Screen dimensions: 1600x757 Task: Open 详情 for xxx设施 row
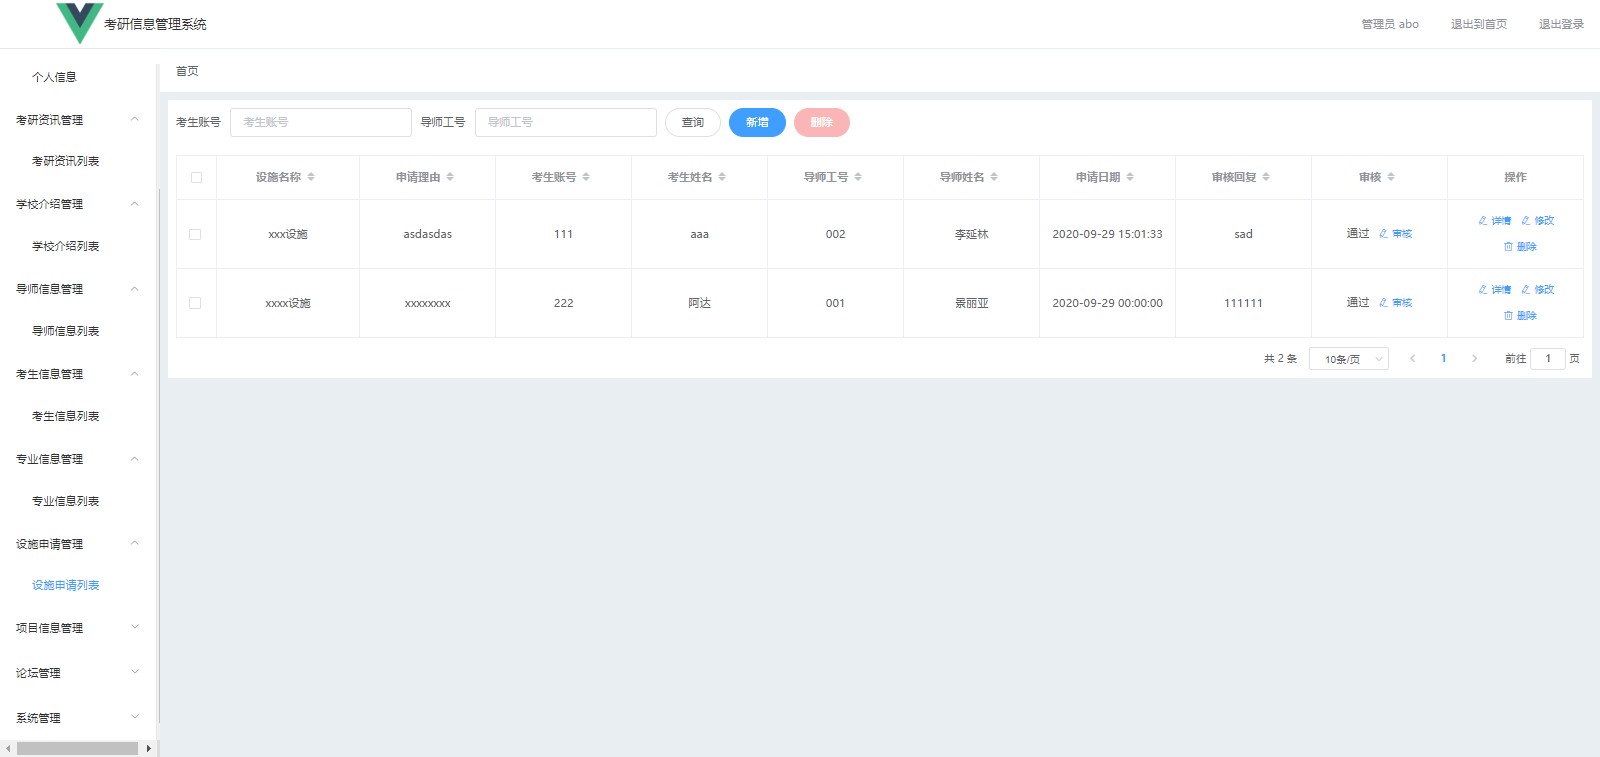pyautogui.click(x=1495, y=221)
